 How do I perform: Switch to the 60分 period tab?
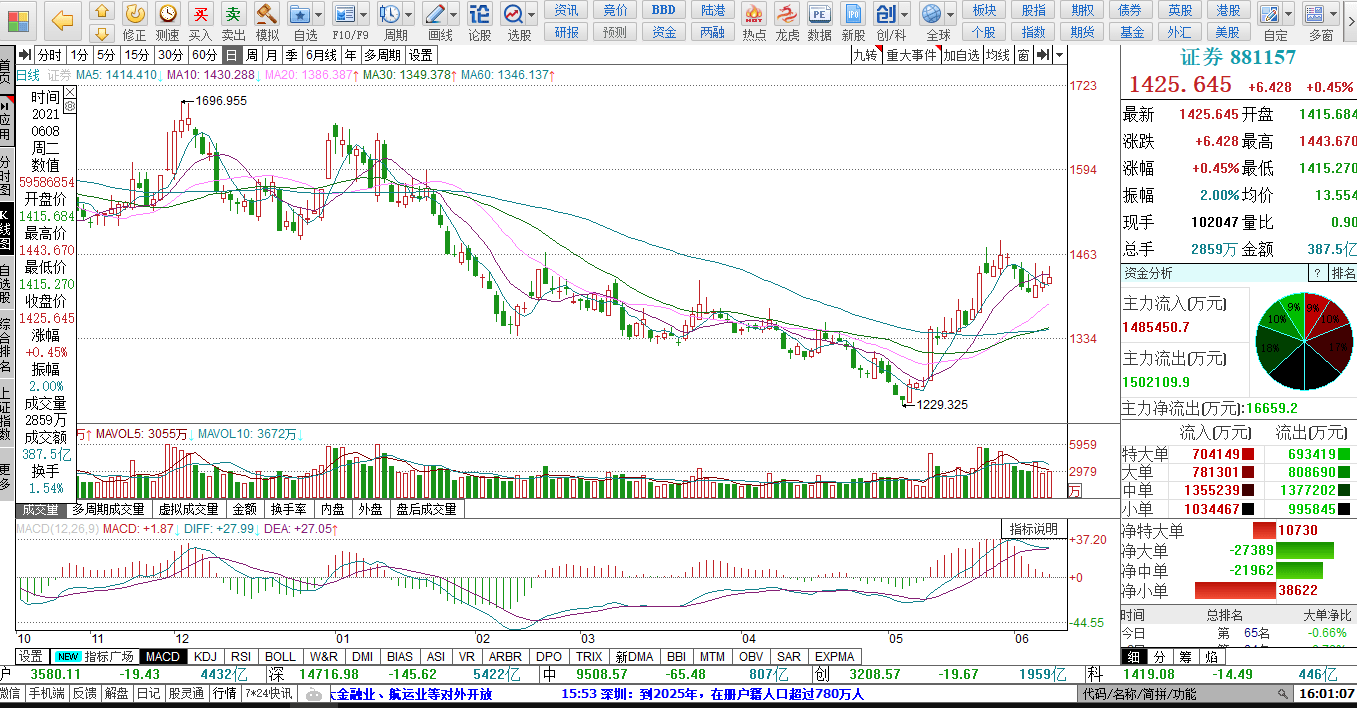(x=204, y=55)
